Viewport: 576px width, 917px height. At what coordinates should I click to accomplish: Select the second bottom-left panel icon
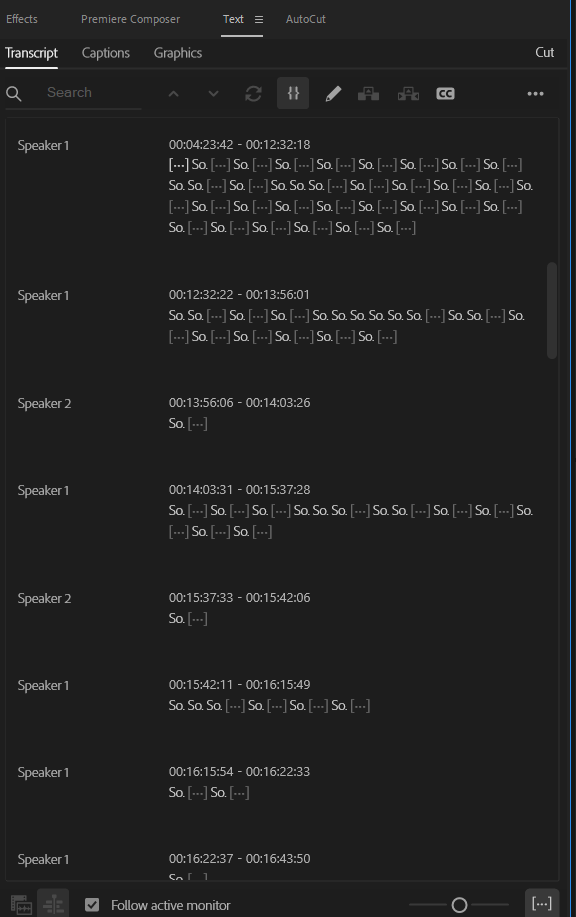click(53, 903)
